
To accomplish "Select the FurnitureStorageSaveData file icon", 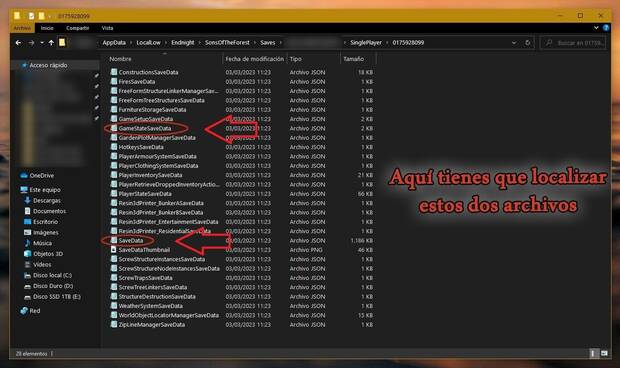I will coord(114,109).
